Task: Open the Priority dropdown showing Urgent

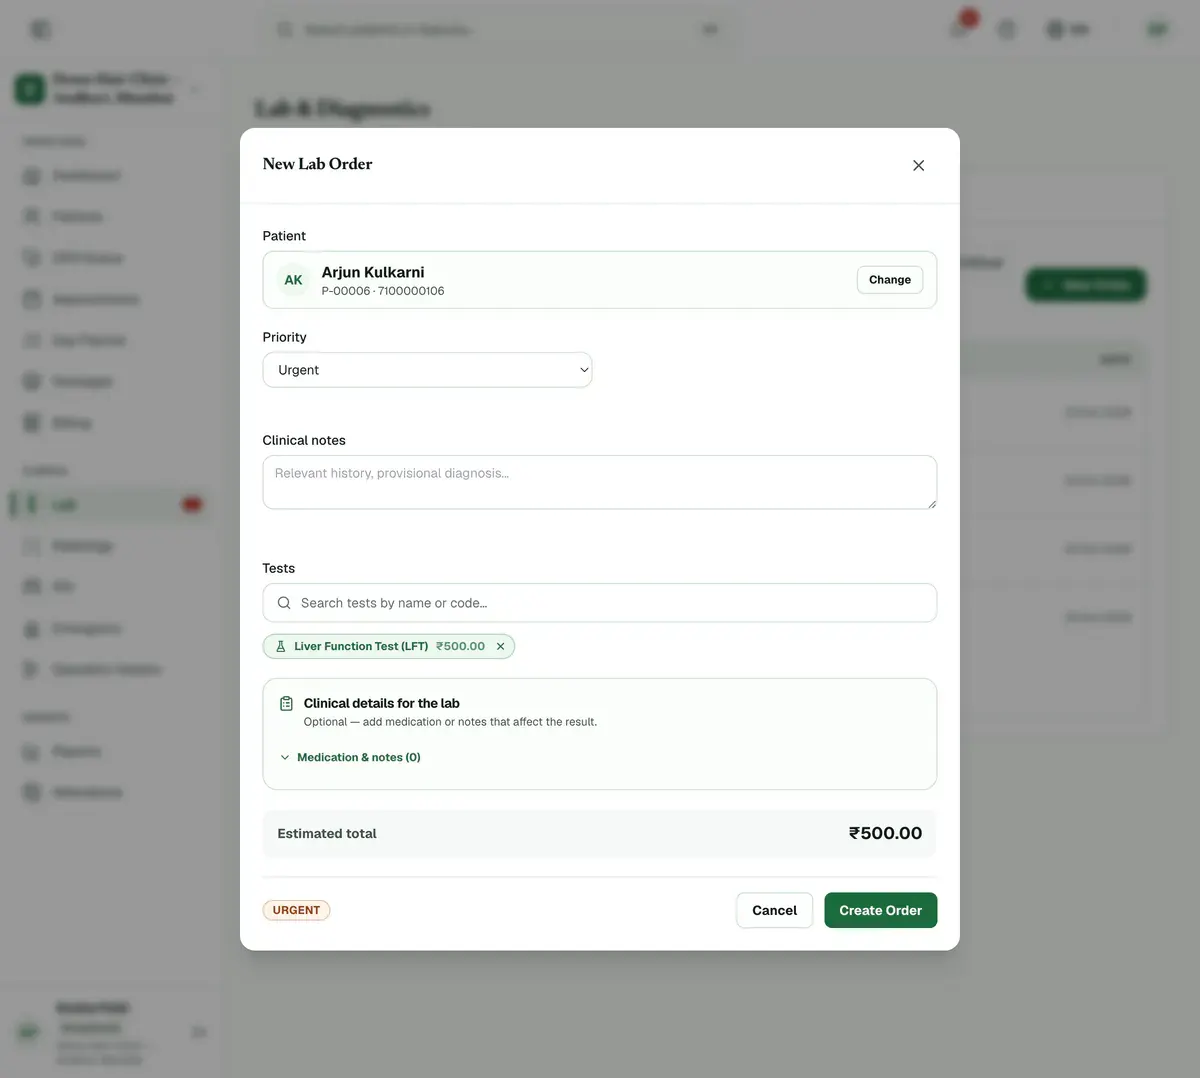Action: [x=427, y=370]
